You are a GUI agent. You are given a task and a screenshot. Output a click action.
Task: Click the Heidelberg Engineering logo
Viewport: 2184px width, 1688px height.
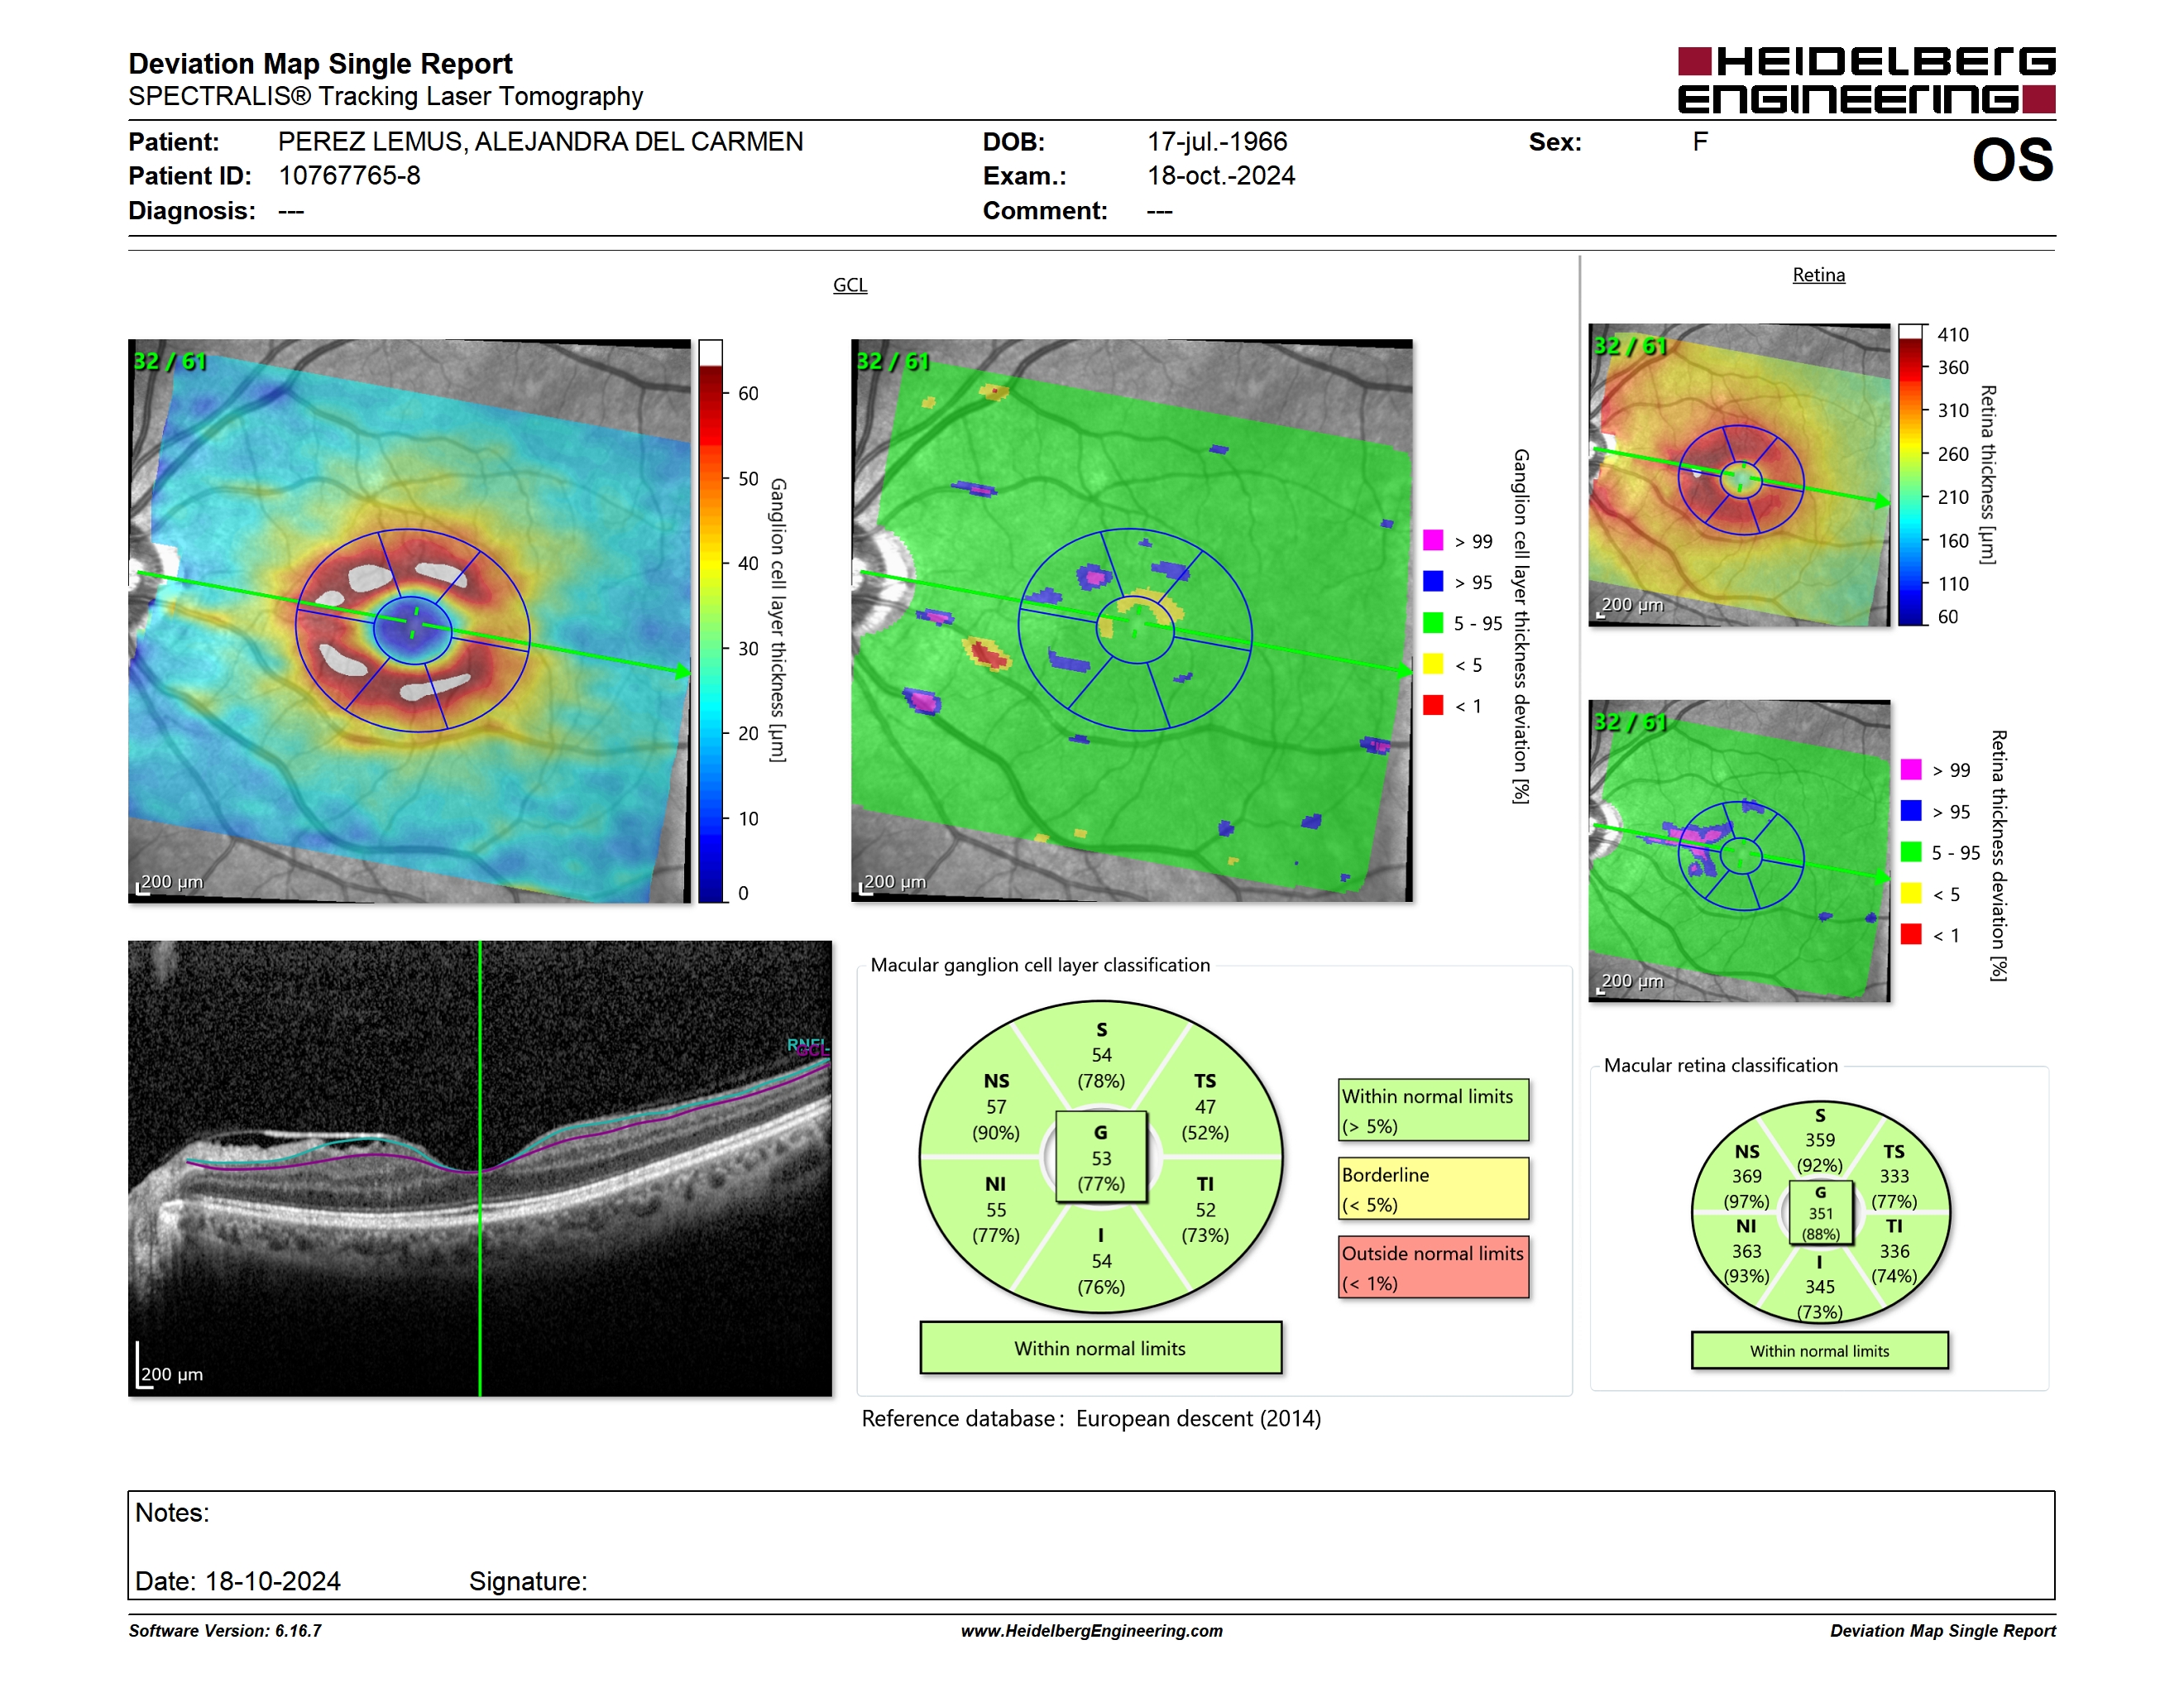tap(1866, 80)
